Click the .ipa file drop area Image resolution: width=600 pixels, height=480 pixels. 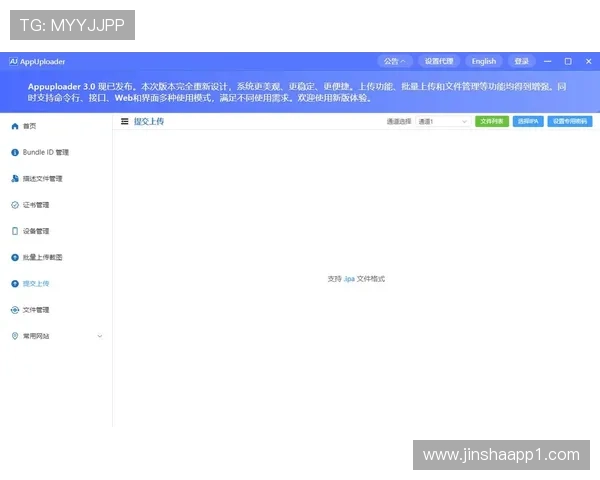356,279
